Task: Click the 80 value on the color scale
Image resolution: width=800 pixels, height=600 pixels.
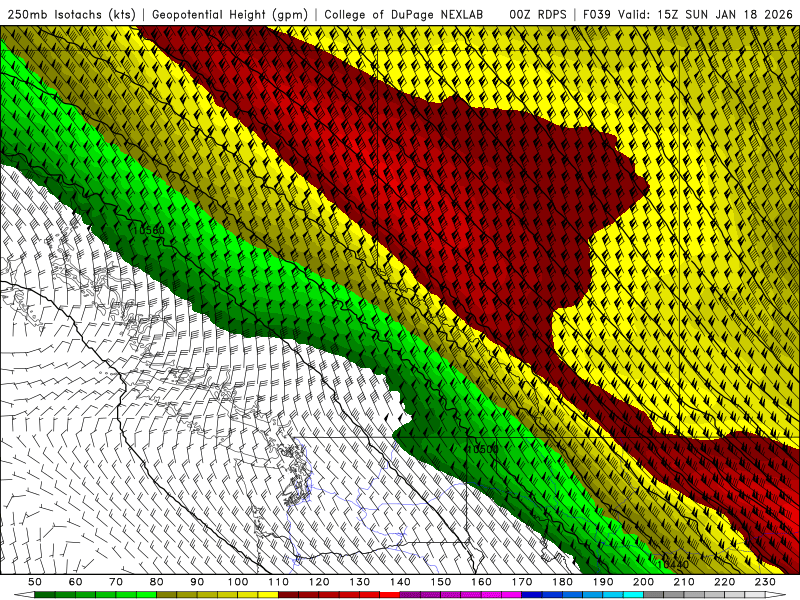Action: [156, 582]
